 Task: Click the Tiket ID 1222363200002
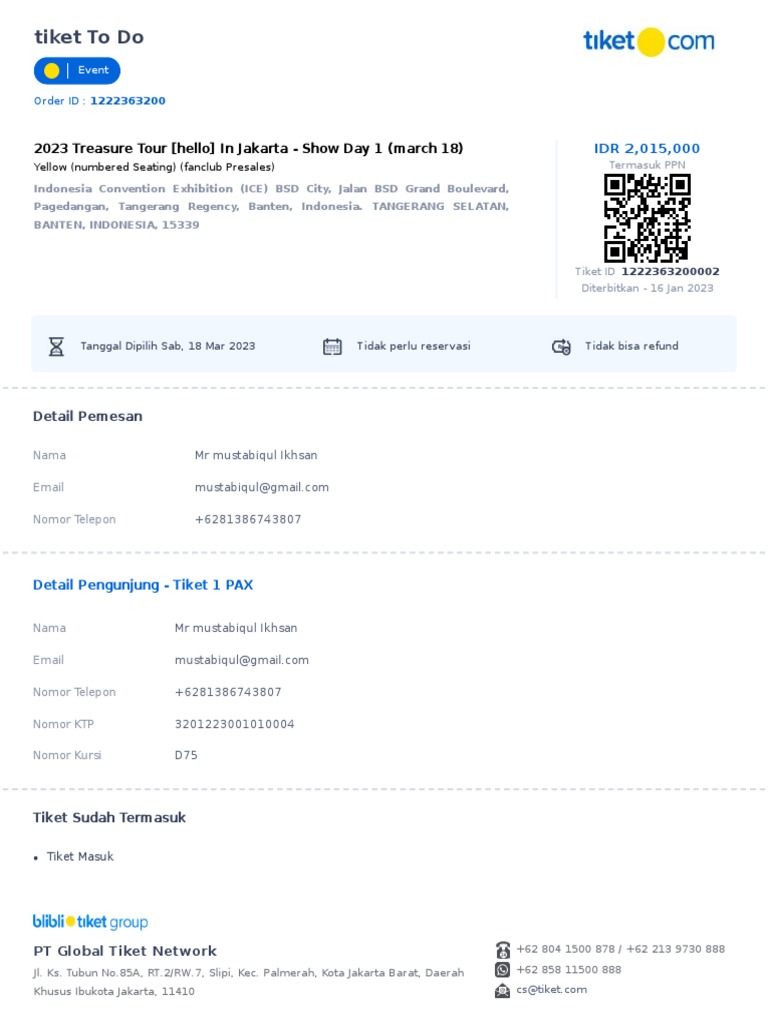pyautogui.click(x=670, y=271)
